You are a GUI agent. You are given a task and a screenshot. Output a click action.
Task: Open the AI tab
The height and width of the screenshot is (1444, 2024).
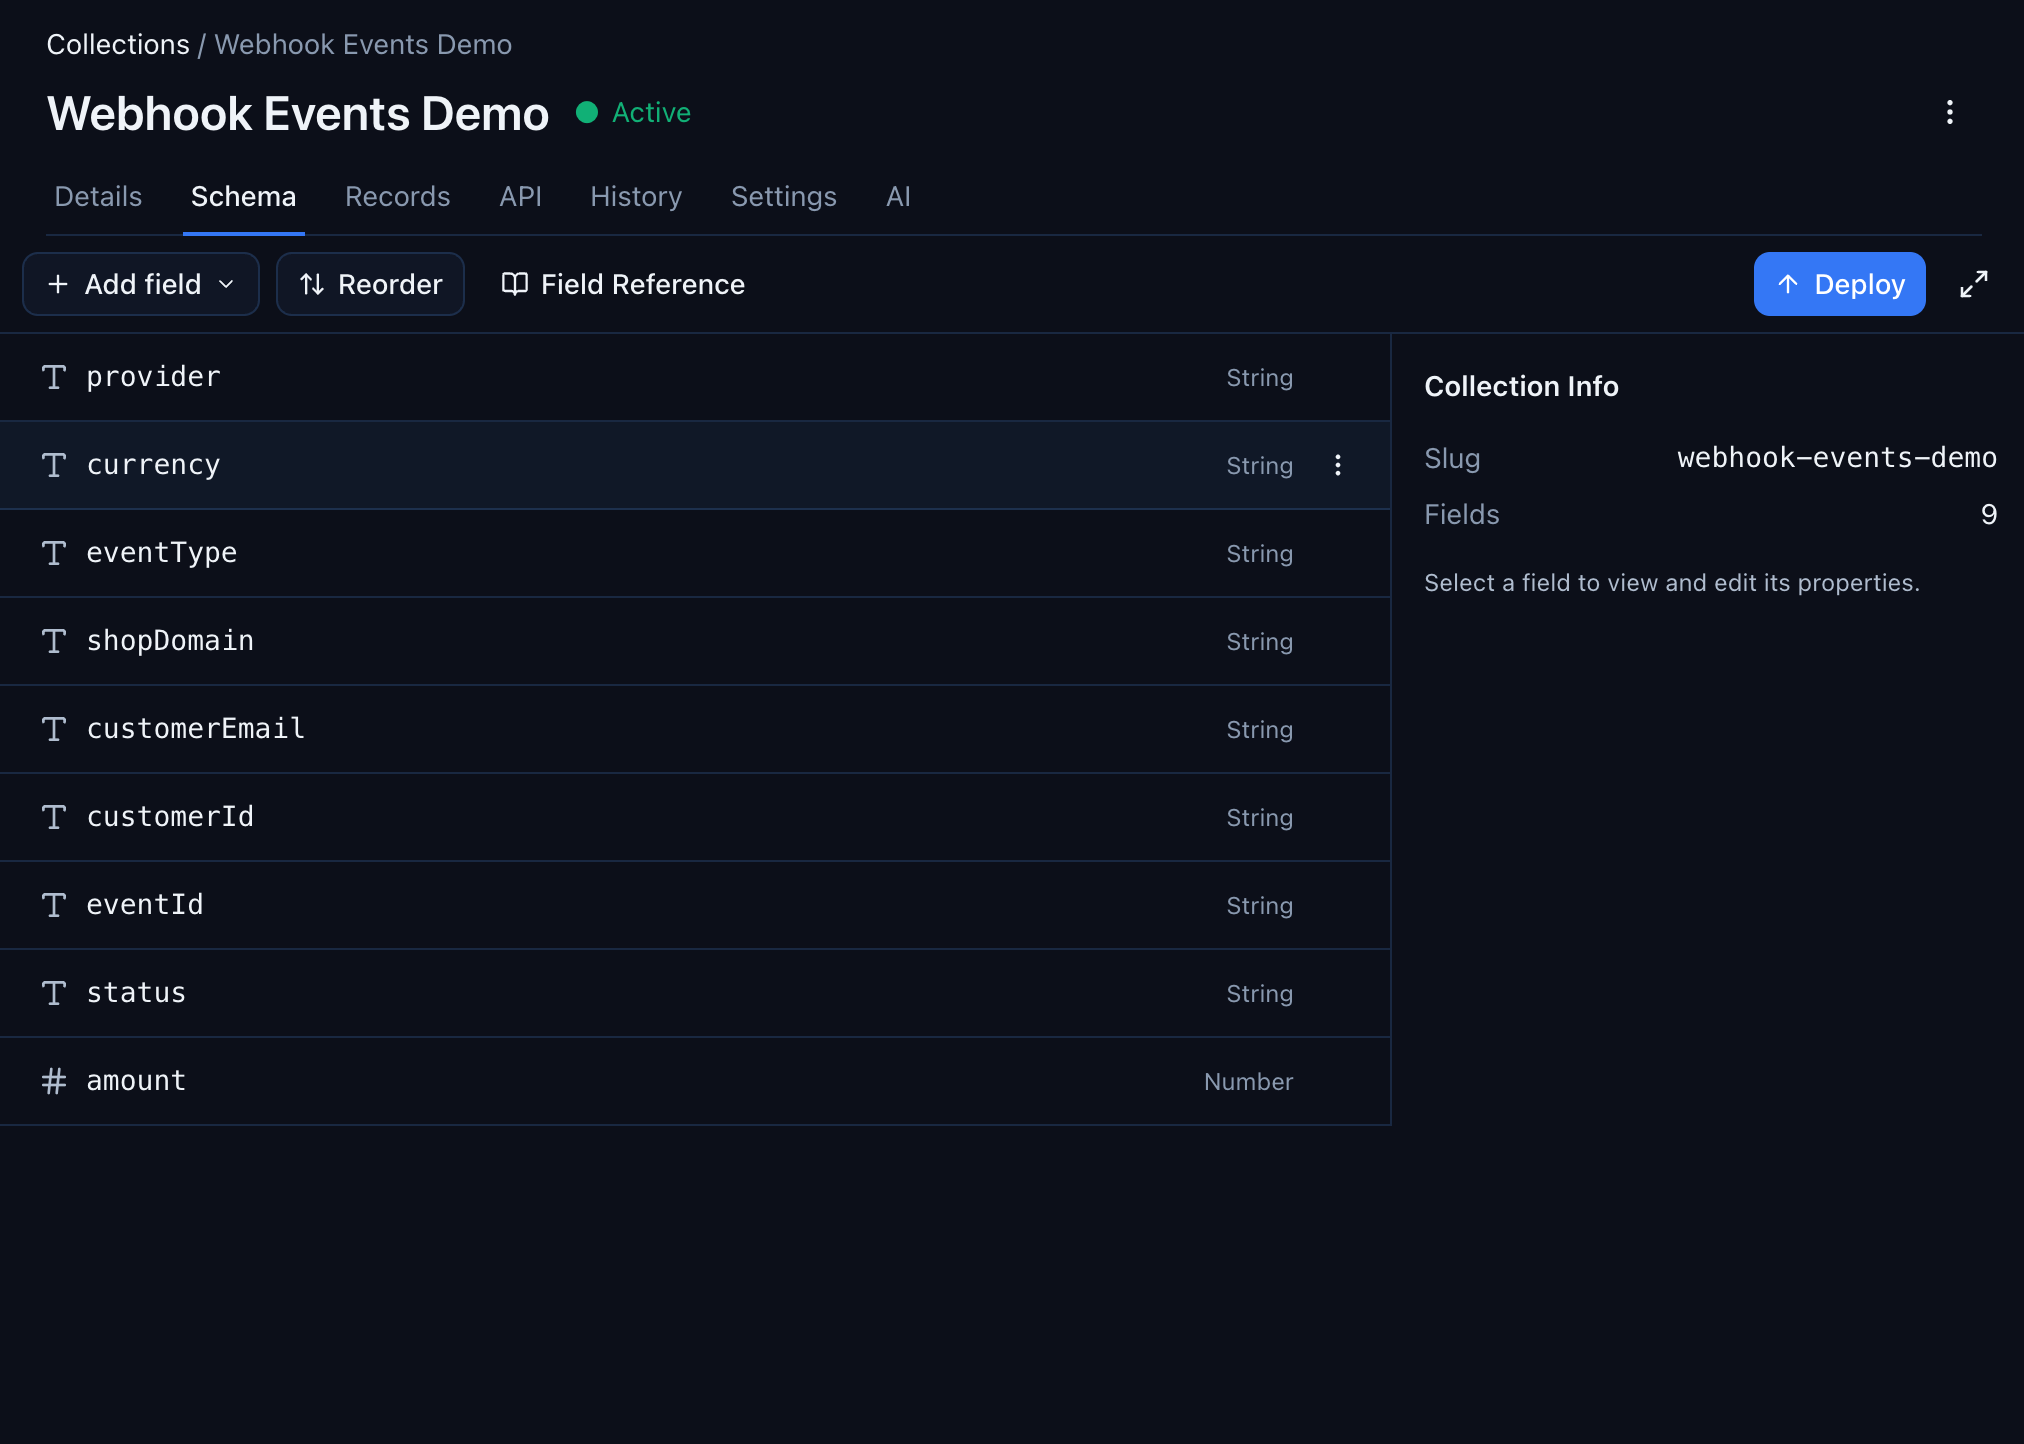click(898, 196)
